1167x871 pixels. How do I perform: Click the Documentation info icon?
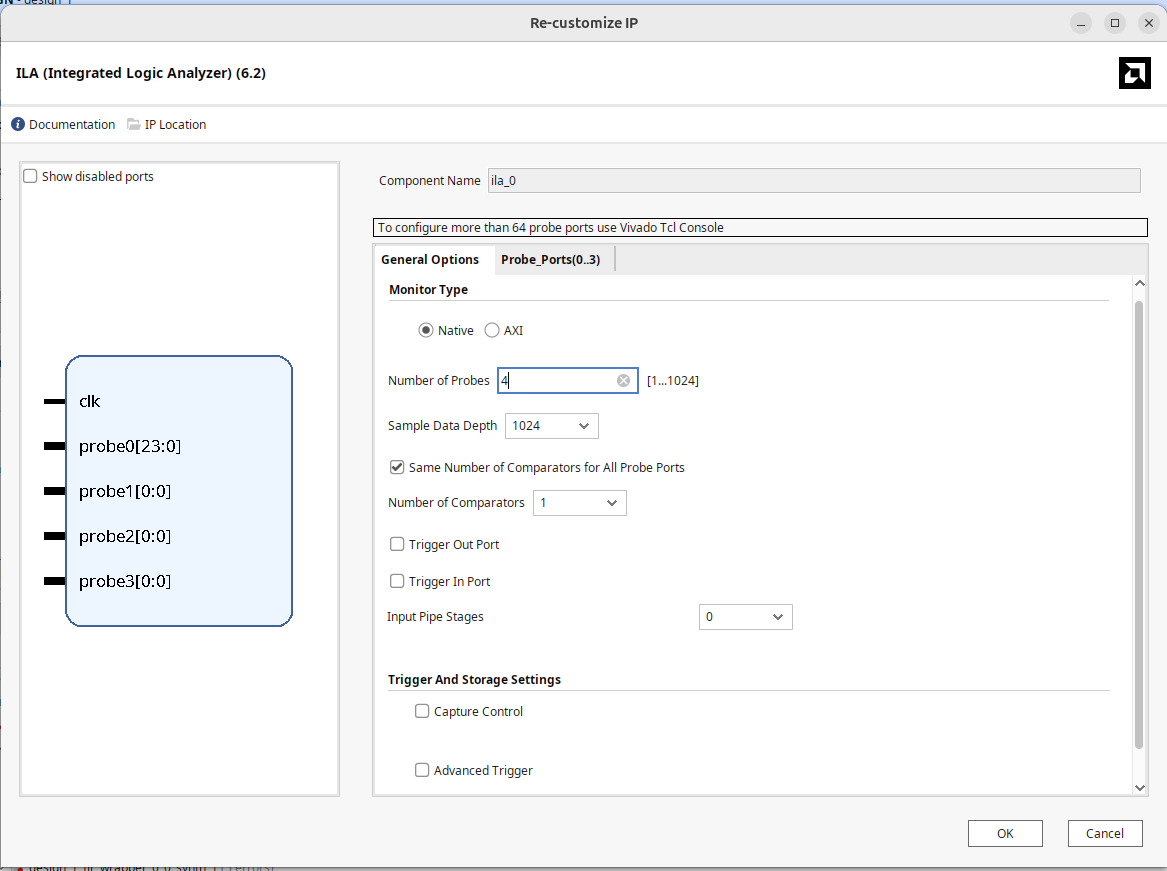(18, 125)
